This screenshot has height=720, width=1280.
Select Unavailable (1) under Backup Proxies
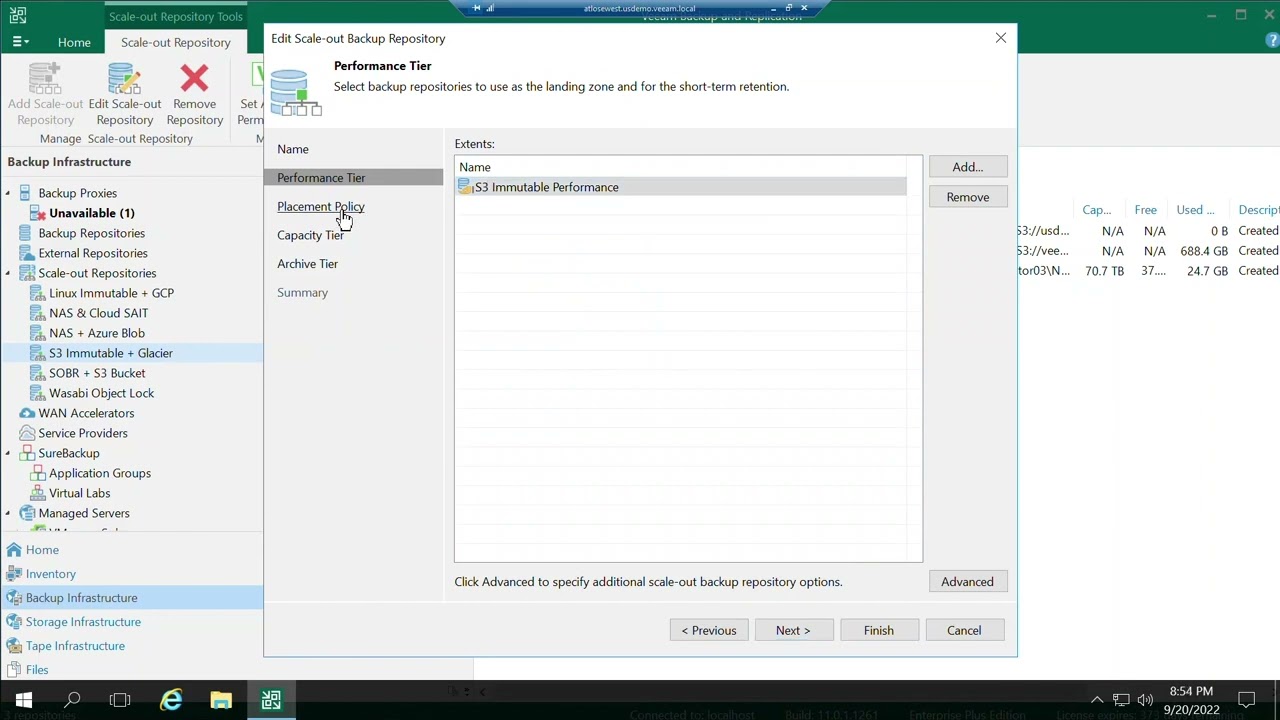[x=91, y=213]
